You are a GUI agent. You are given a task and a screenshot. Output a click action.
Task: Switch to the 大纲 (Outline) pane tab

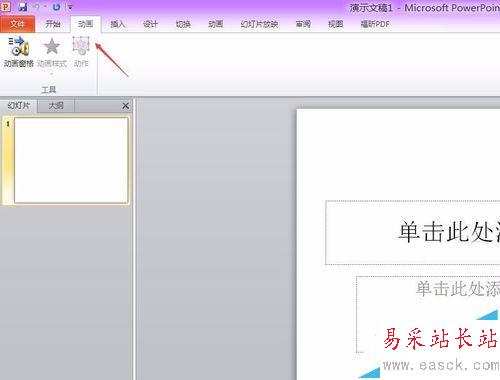pyautogui.click(x=56, y=106)
